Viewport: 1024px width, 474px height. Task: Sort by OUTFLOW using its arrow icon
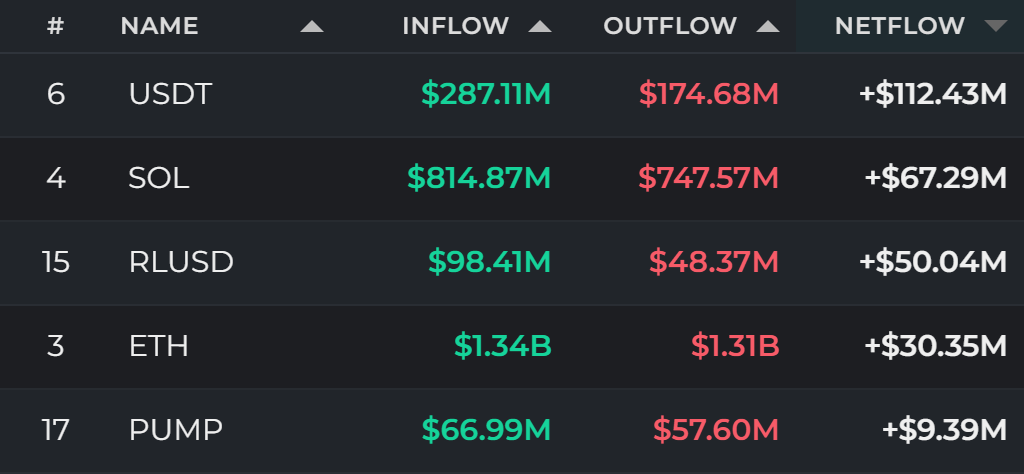point(768,26)
